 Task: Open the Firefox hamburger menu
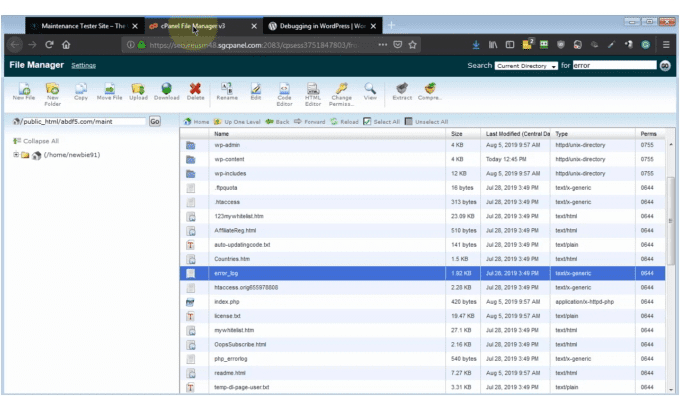pyautogui.click(x=666, y=44)
